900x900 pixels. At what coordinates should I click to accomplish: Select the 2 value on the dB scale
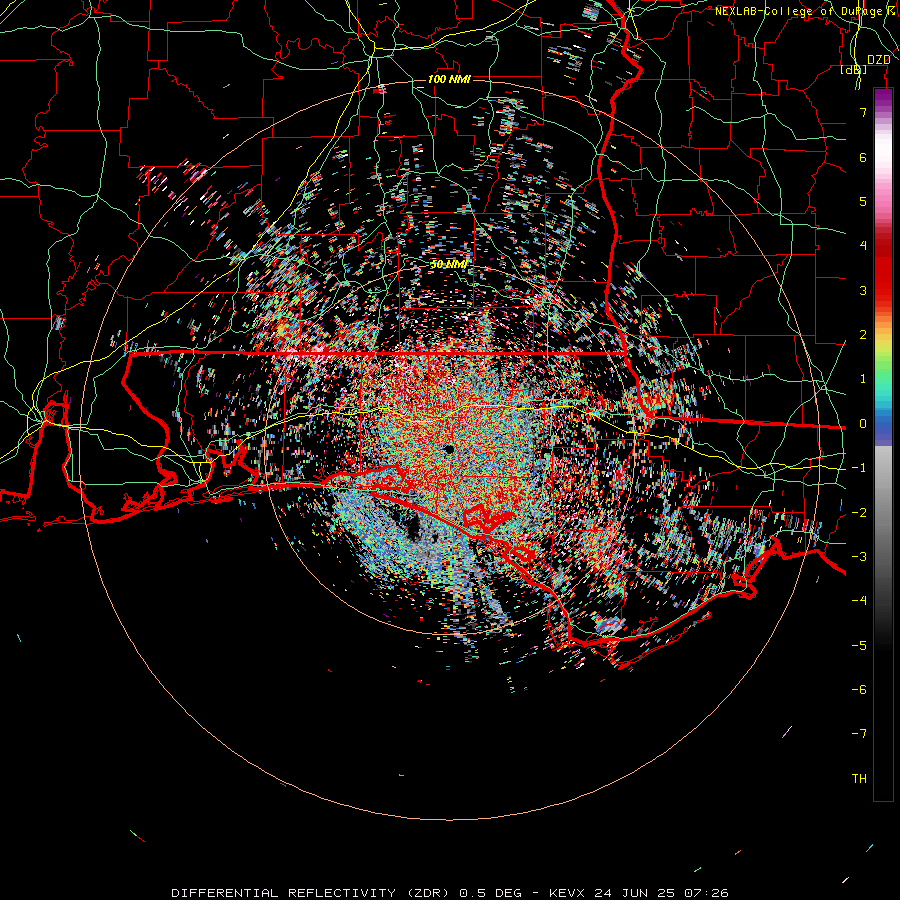pyautogui.click(x=863, y=335)
